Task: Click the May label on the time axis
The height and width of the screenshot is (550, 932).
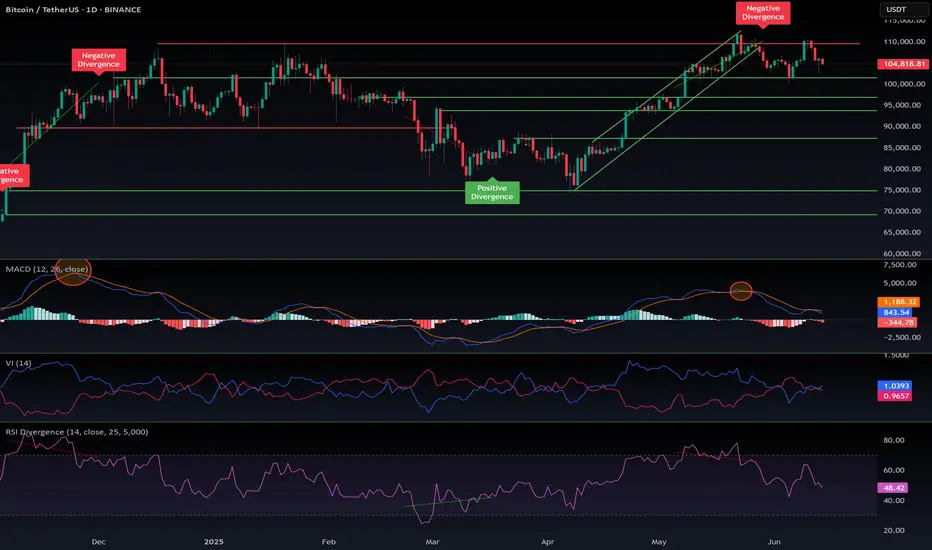Action: pyautogui.click(x=659, y=542)
